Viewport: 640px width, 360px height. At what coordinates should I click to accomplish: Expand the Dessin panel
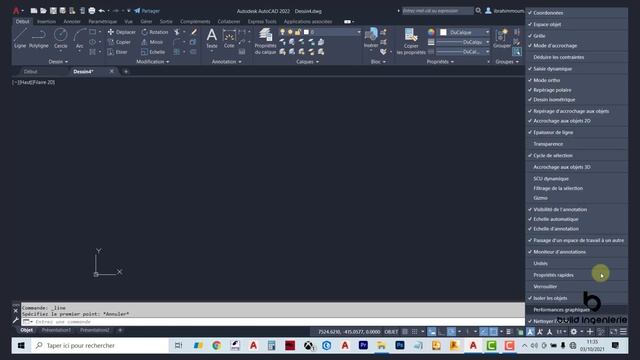[x=58, y=62]
